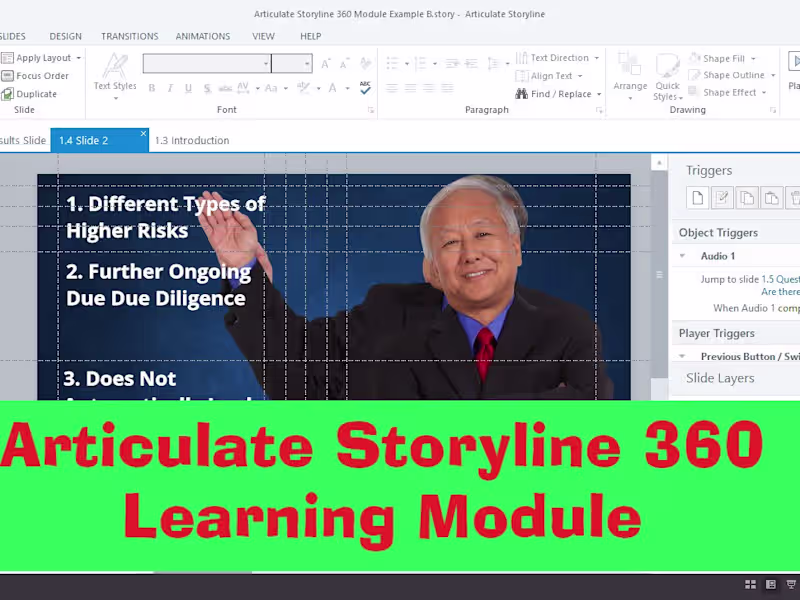Click the Decrease Indent icon
This screenshot has height=600, width=800.
452,63
